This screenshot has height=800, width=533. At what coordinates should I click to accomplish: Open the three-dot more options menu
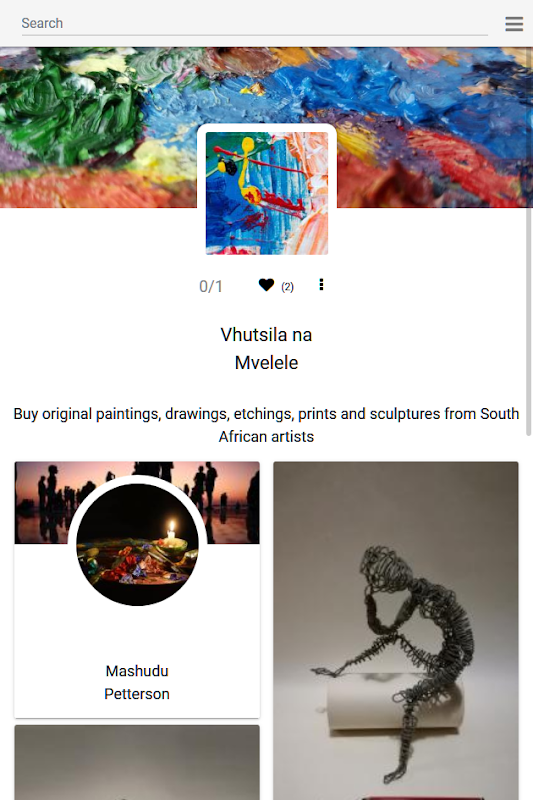click(x=321, y=285)
